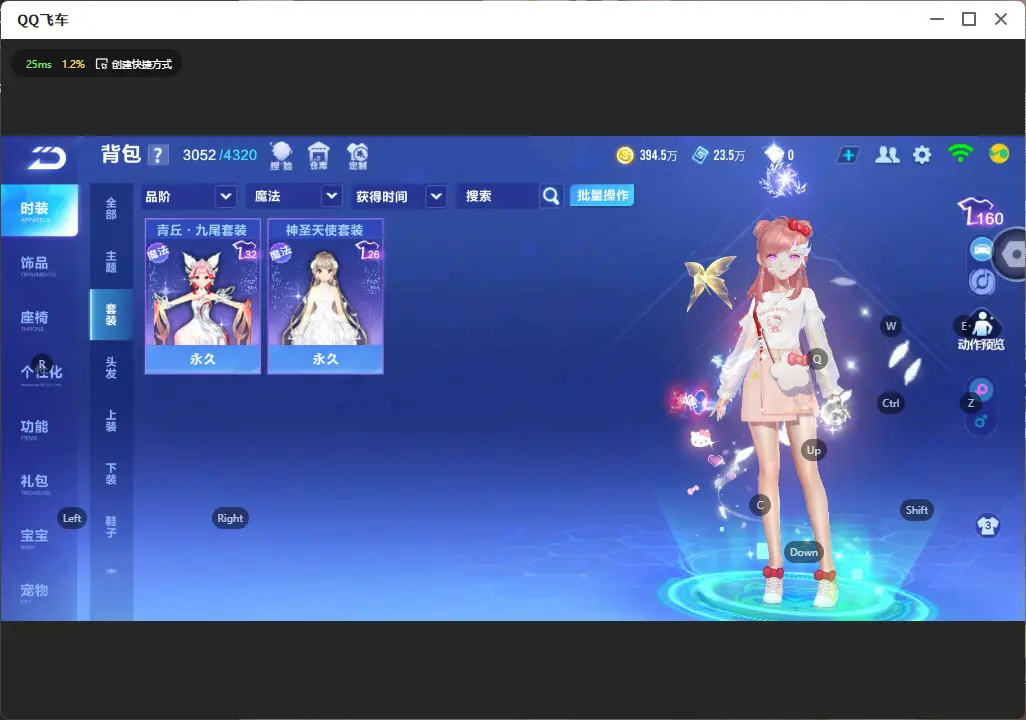The image size is (1026, 720).
Task: Click the search magnifier icon
Action: pos(551,196)
